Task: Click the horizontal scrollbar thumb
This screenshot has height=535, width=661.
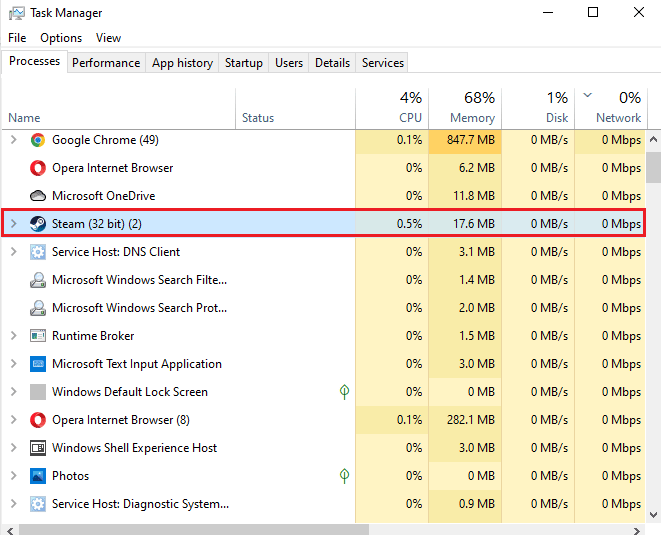Action: [194, 530]
